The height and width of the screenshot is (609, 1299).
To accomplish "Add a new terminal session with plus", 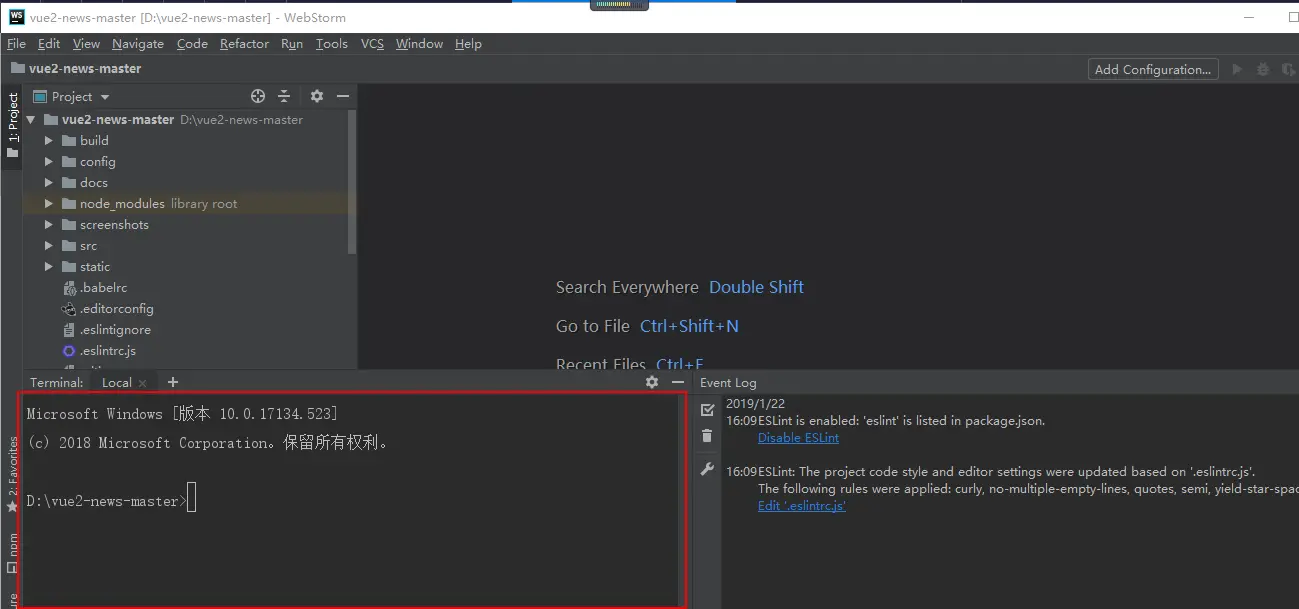I will tap(173, 382).
